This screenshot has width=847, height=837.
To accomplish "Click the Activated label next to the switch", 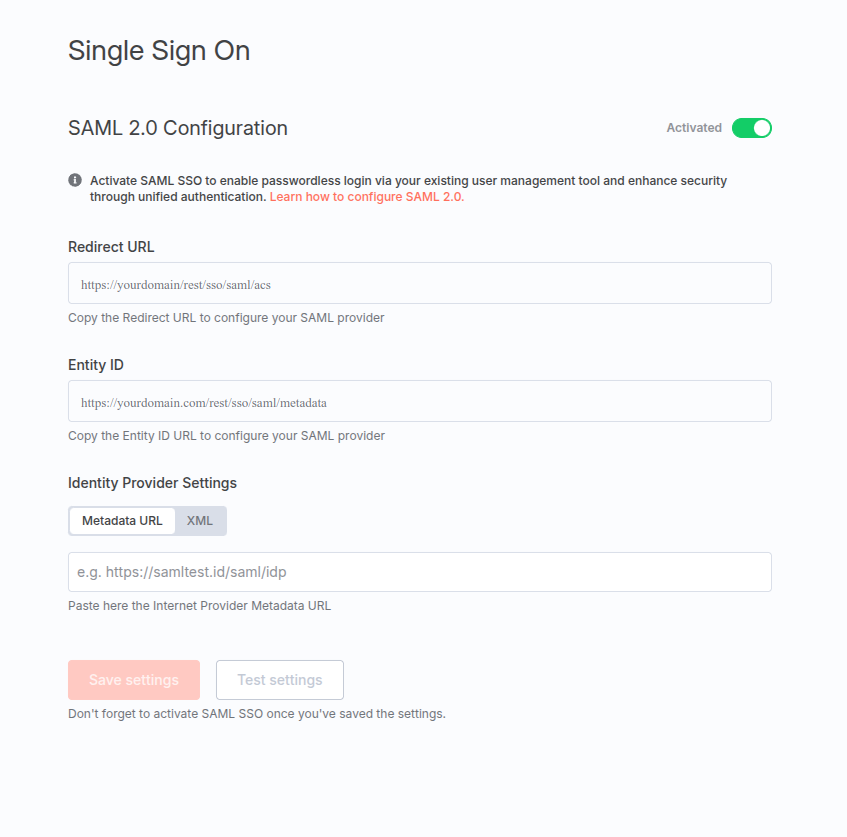I will click(x=694, y=128).
